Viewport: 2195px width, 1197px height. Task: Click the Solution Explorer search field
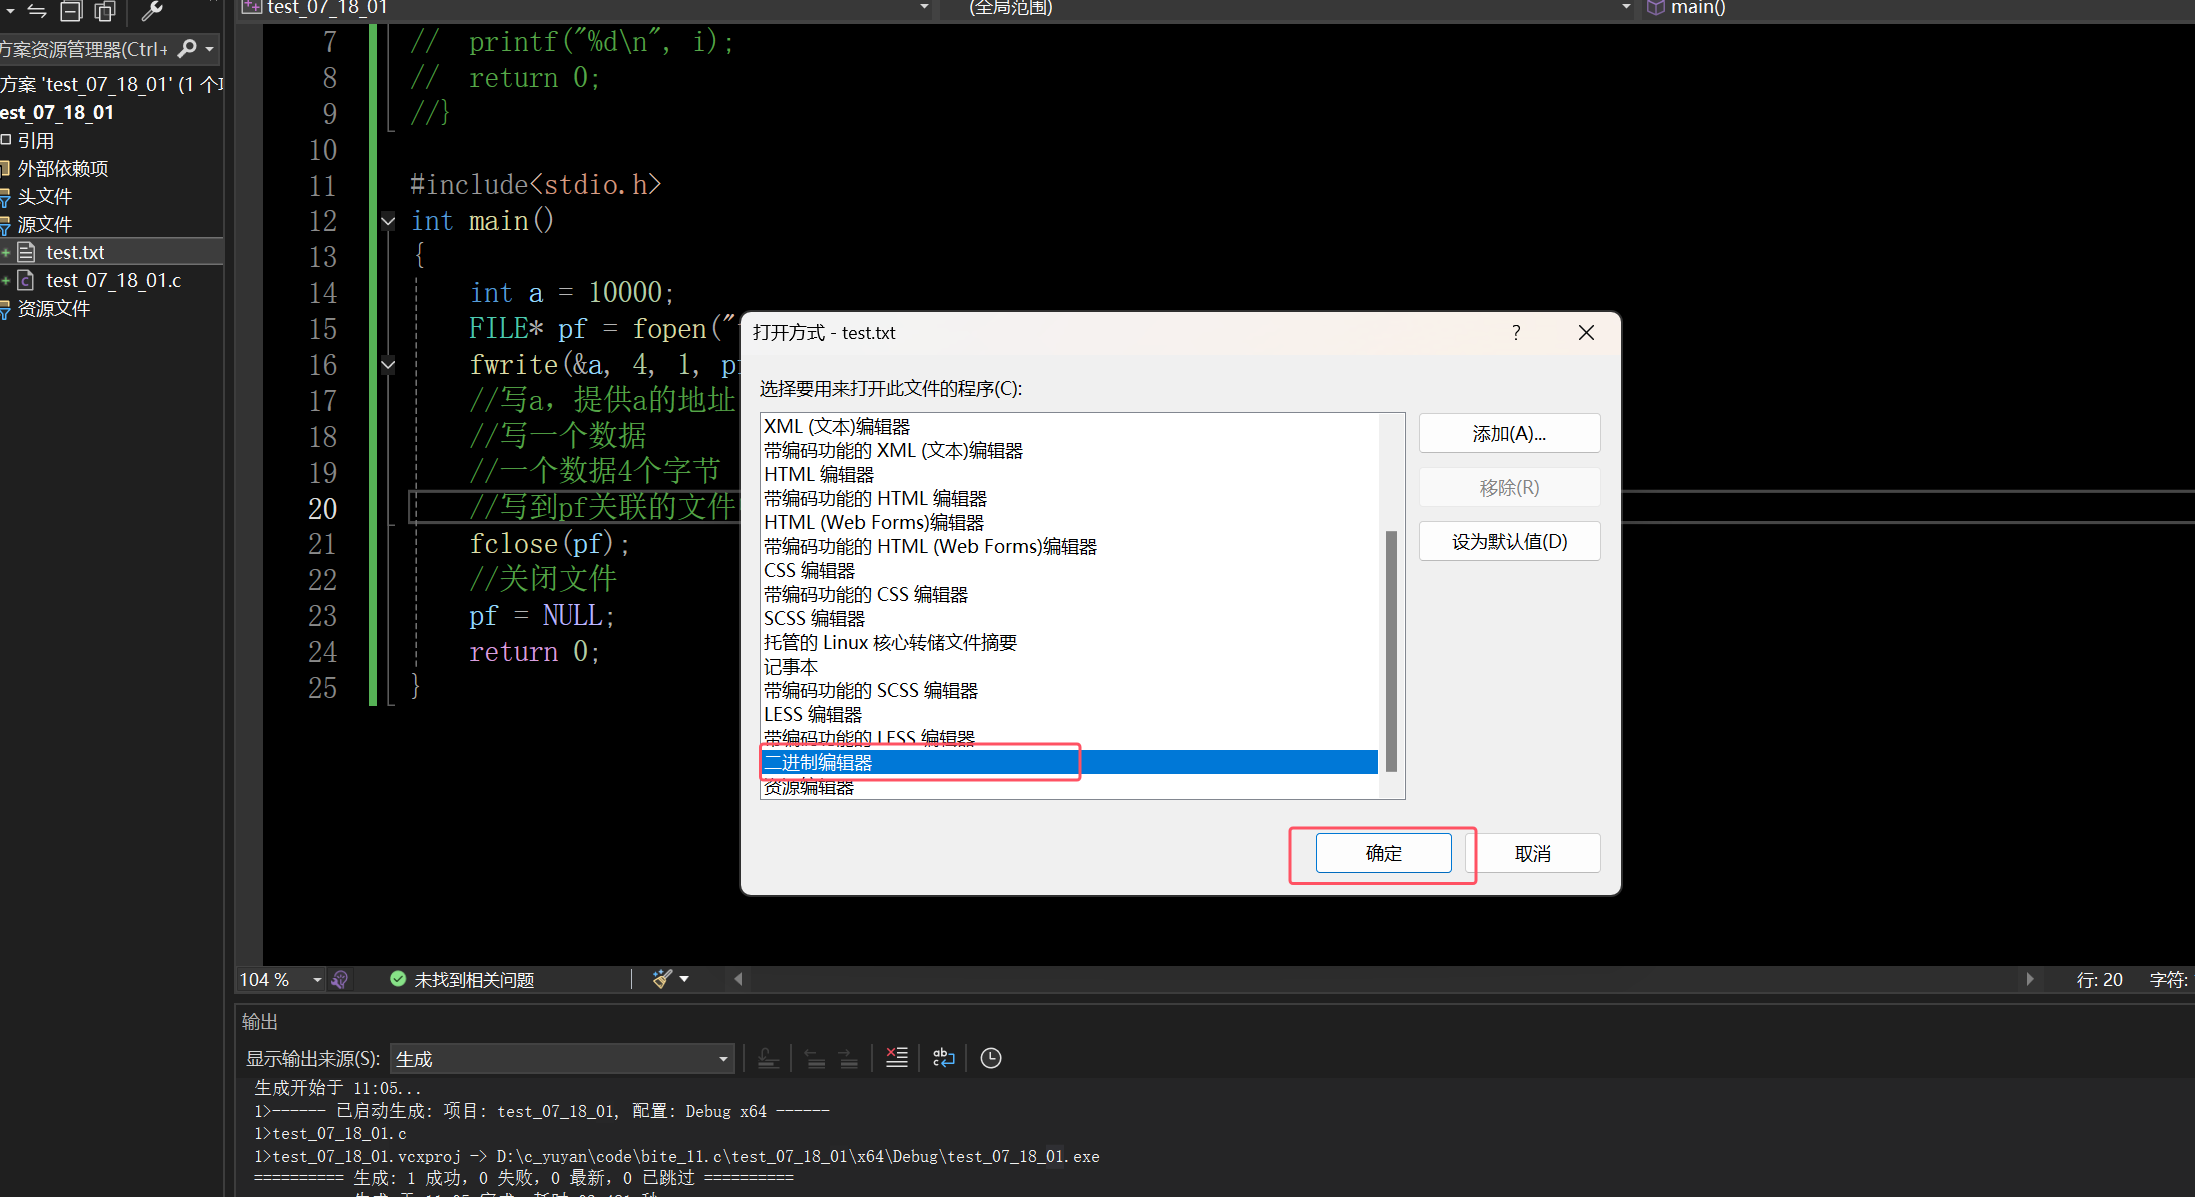[85, 49]
